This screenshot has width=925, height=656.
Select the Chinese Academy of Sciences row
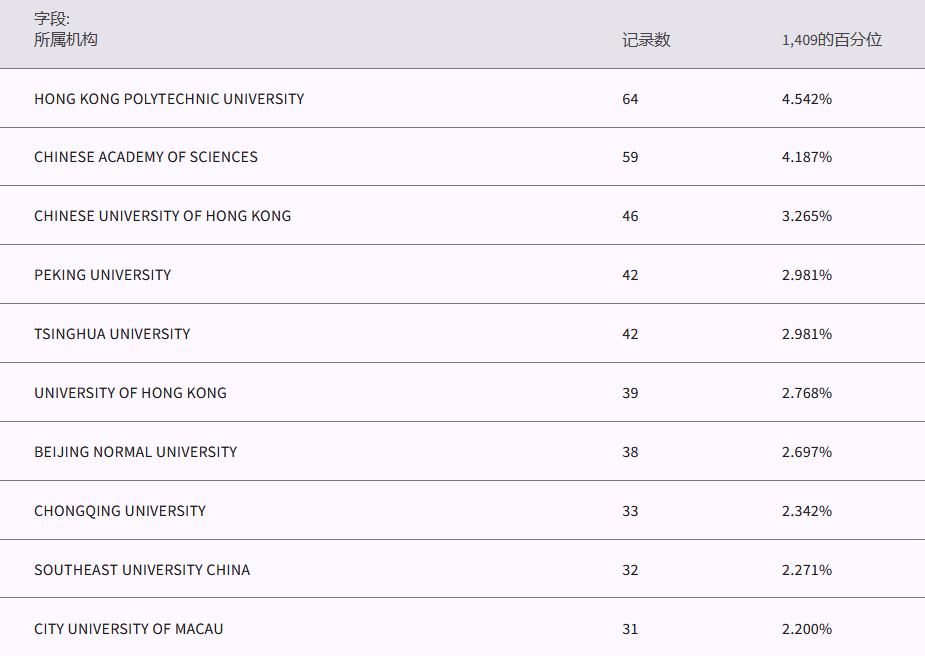[x=146, y=157]
